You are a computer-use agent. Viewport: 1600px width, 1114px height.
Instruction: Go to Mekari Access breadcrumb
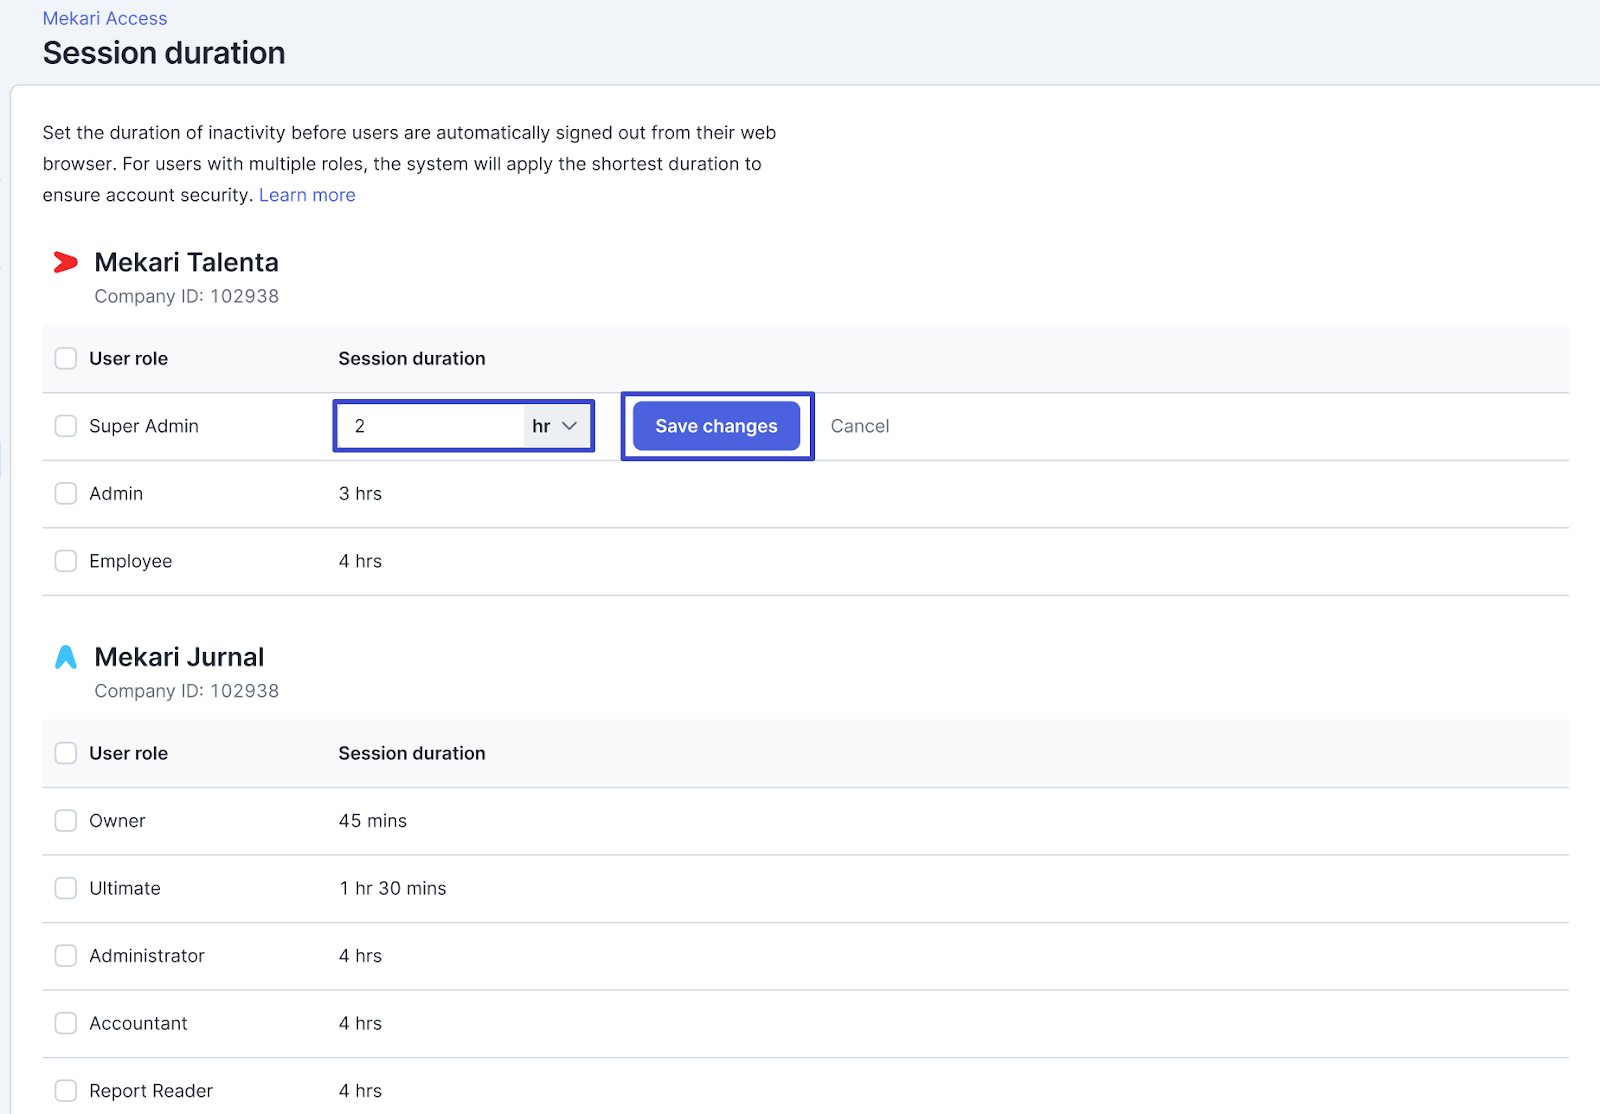pyautogui.click(x=105, y=18)
